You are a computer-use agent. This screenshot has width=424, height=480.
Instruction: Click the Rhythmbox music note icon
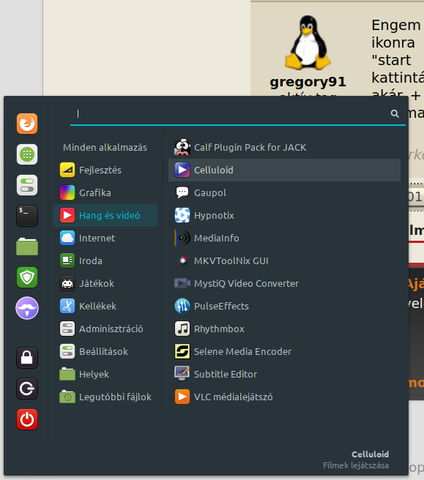click(x=182, y=329)
